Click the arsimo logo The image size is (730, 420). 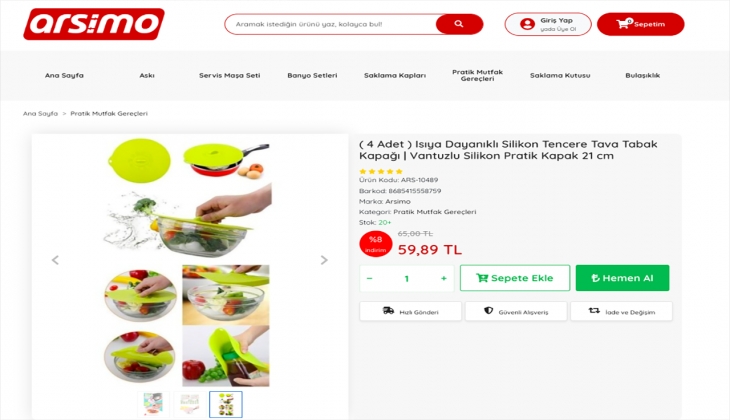click(x=94, y=24)
